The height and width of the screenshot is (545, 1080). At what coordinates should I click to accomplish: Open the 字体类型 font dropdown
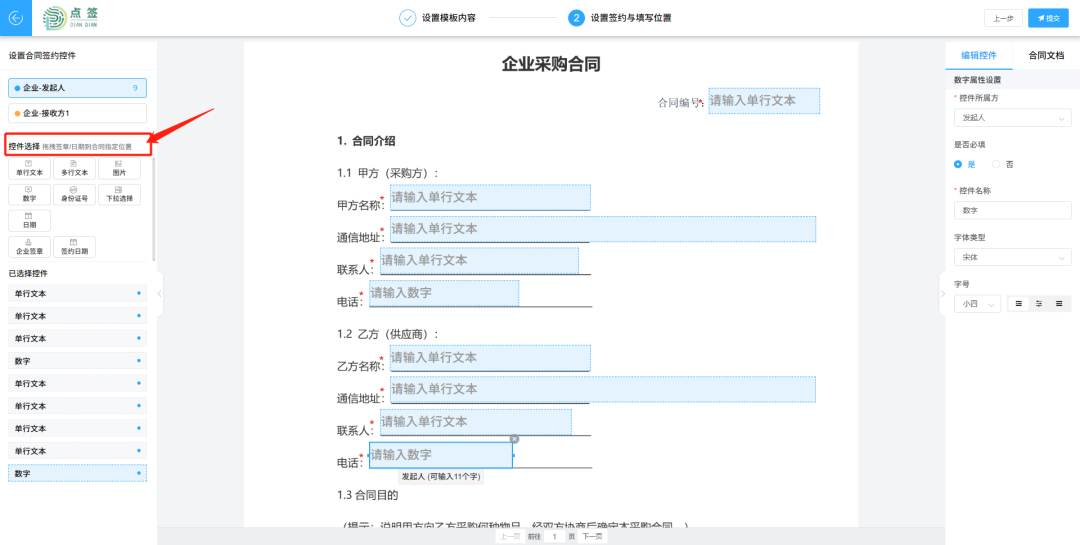click(1011, 257)
